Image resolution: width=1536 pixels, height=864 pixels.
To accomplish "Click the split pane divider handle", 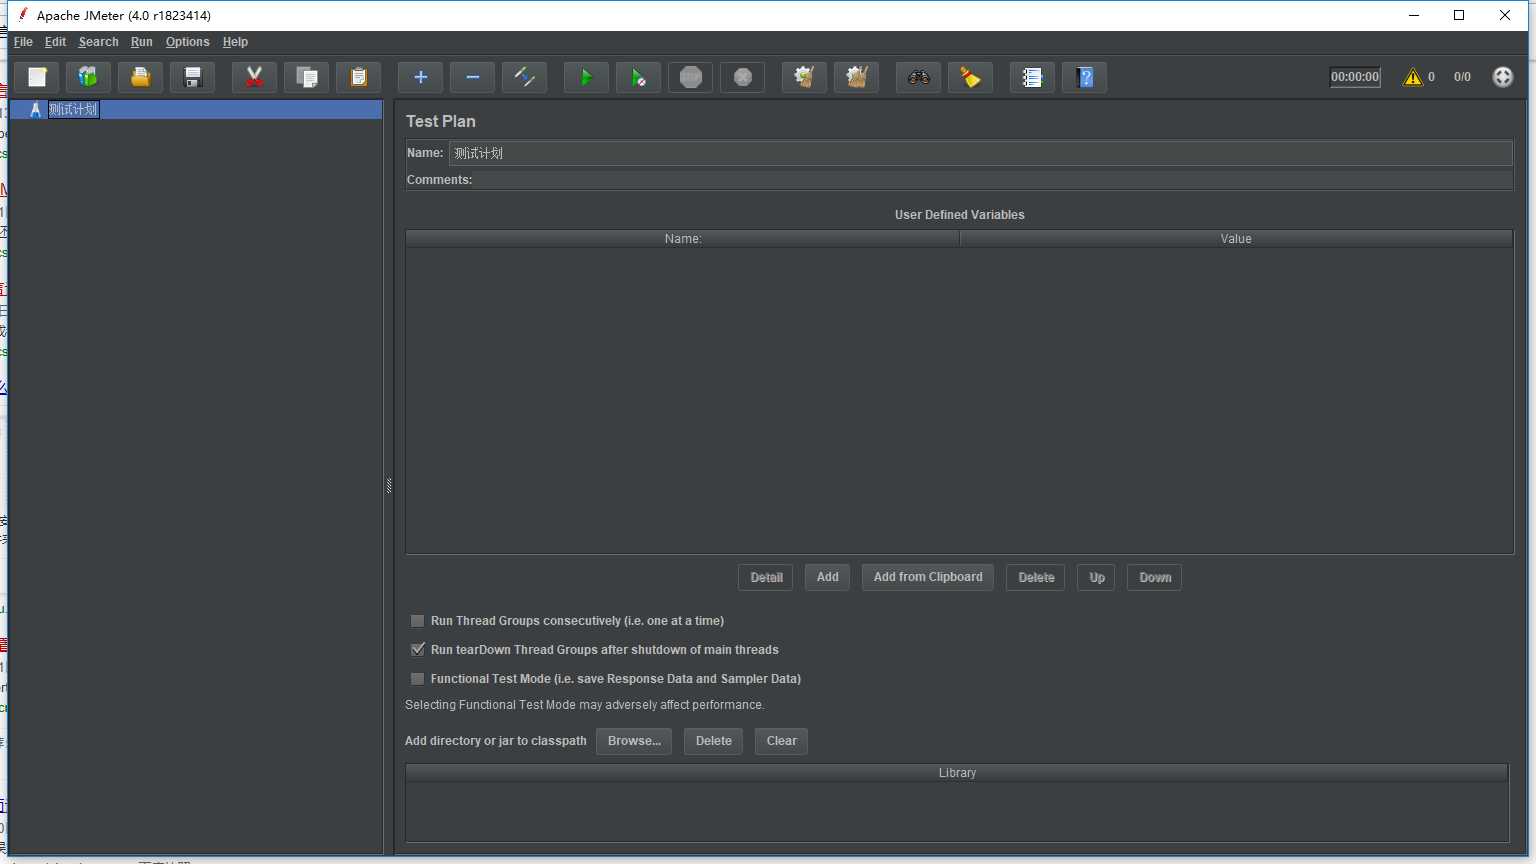I will [389, 486].
